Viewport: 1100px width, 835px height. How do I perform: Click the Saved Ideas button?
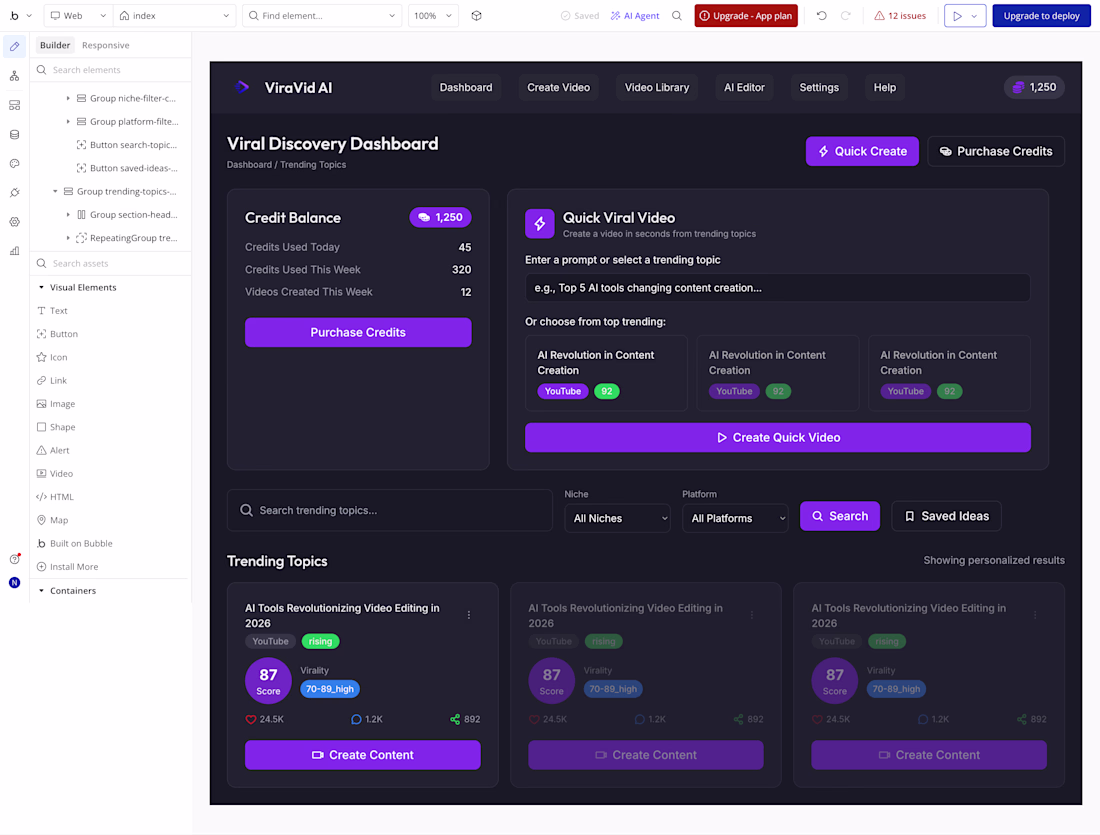click(x=946, y=516)
